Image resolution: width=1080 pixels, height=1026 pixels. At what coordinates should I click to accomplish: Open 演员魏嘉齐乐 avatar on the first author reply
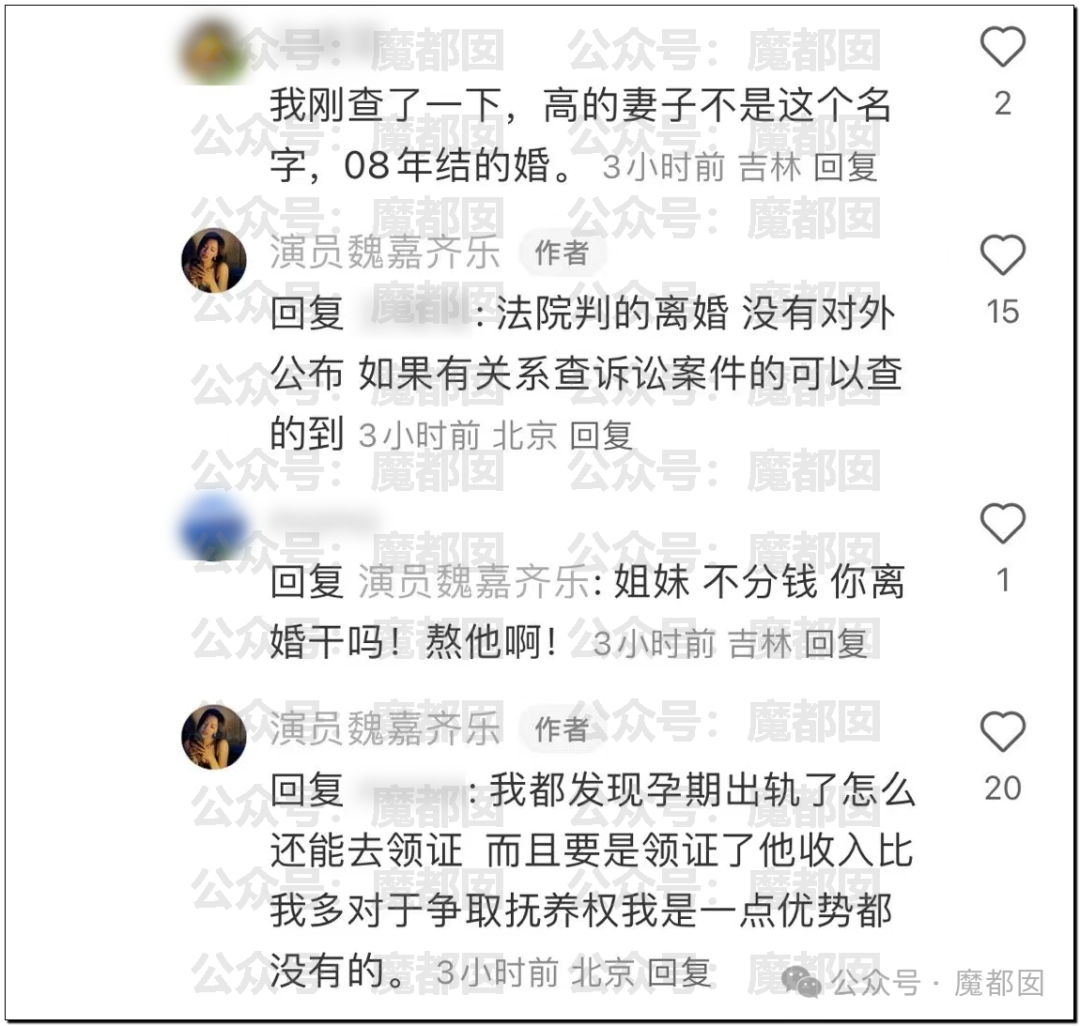(214, 260)
